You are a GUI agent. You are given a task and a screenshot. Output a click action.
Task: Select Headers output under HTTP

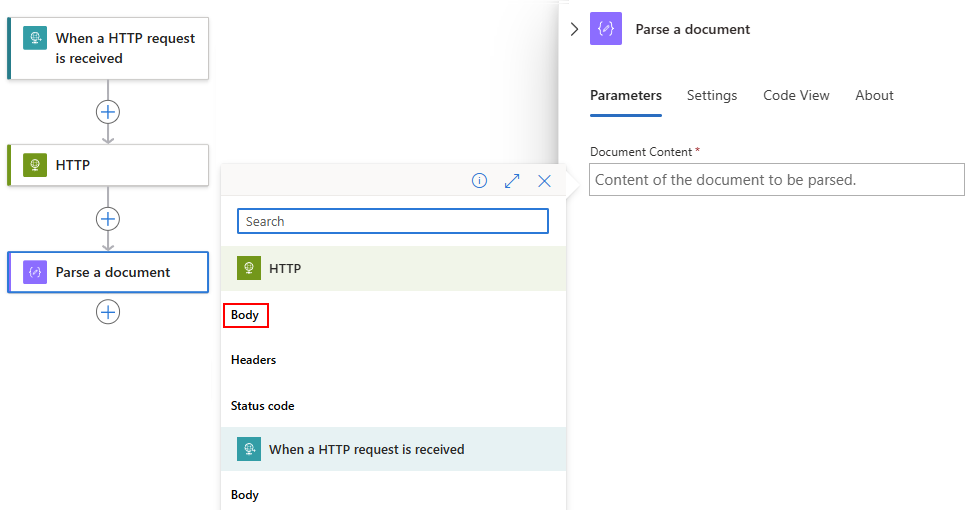[x=253, y=360]
